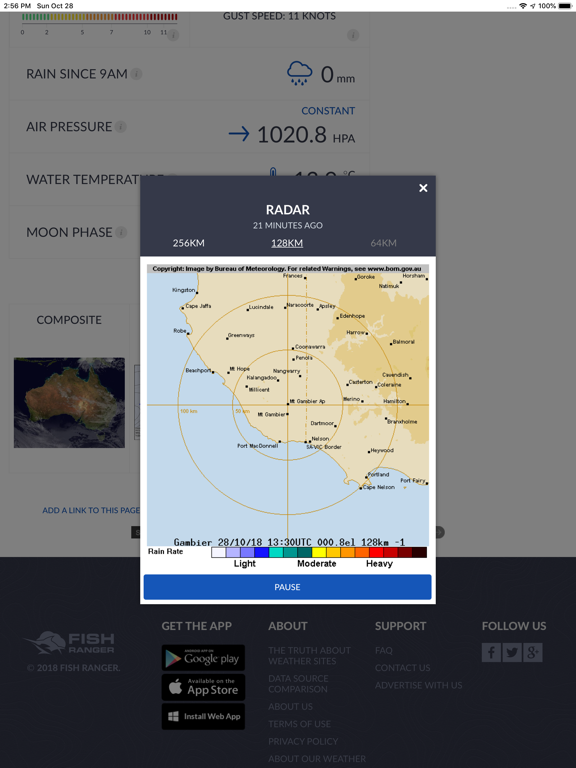Open the About Us footer link
The height and width of the screenshot is (768, 576).
point(290,707)
